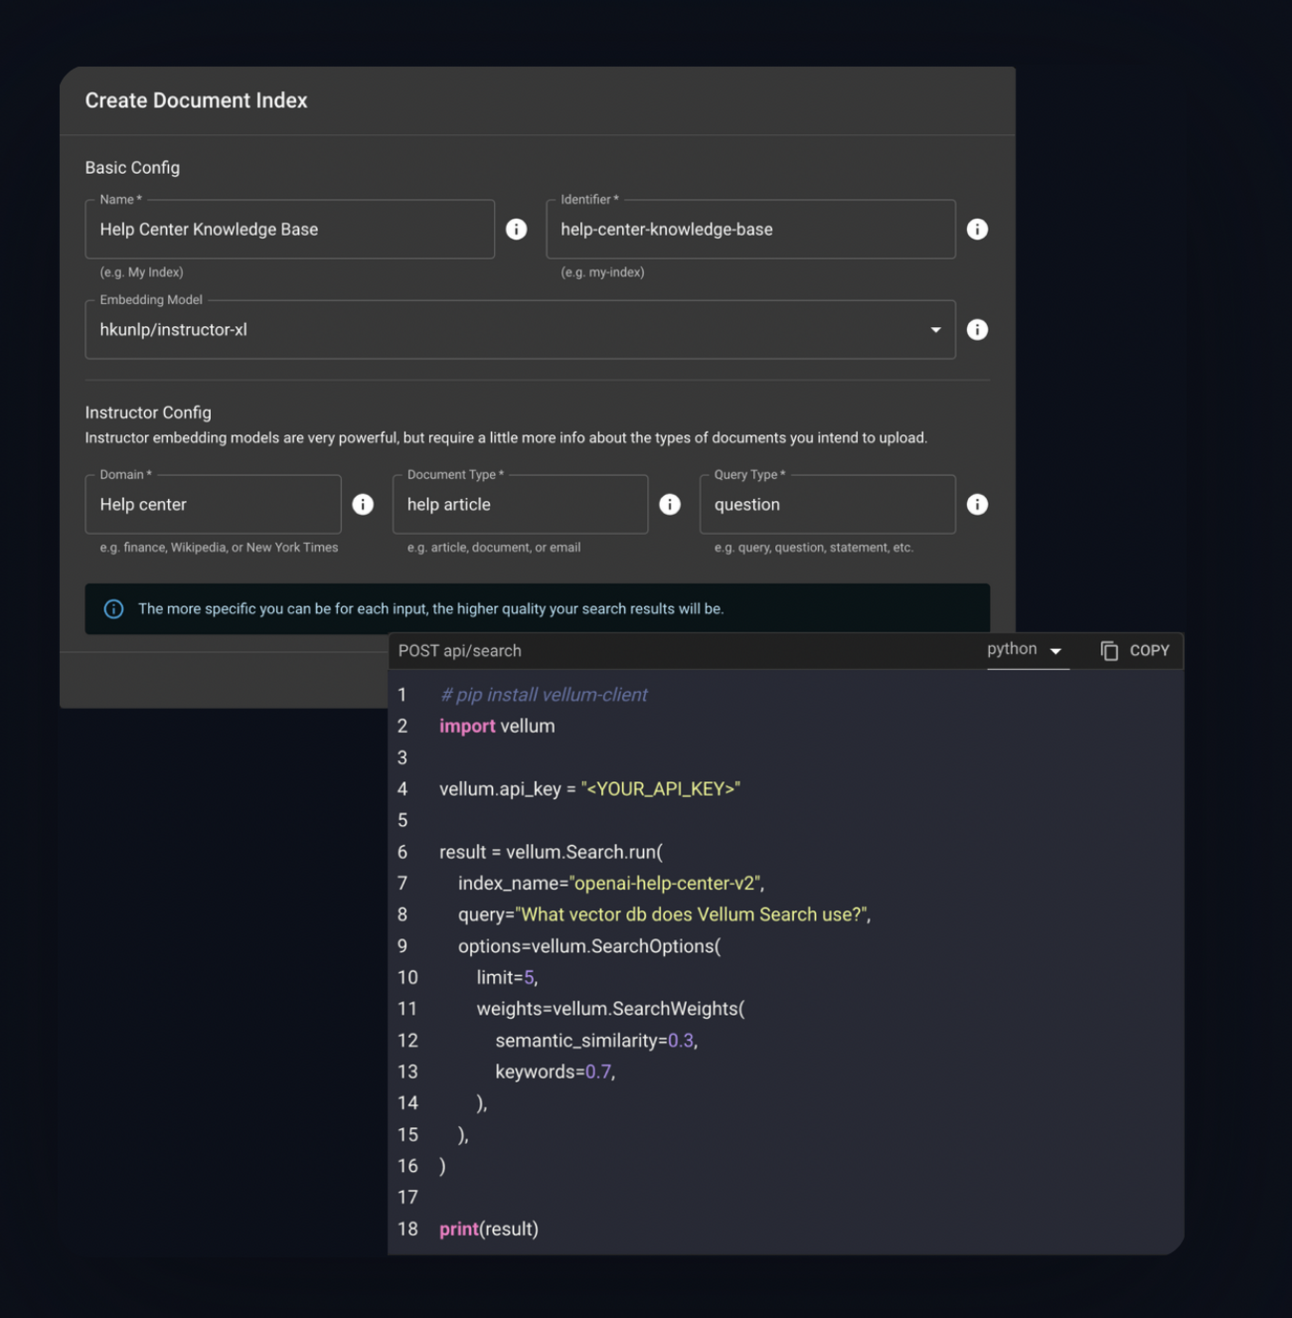Select the Document Type field help article
Screen dimensions: 1292x1318
point(520,504)
